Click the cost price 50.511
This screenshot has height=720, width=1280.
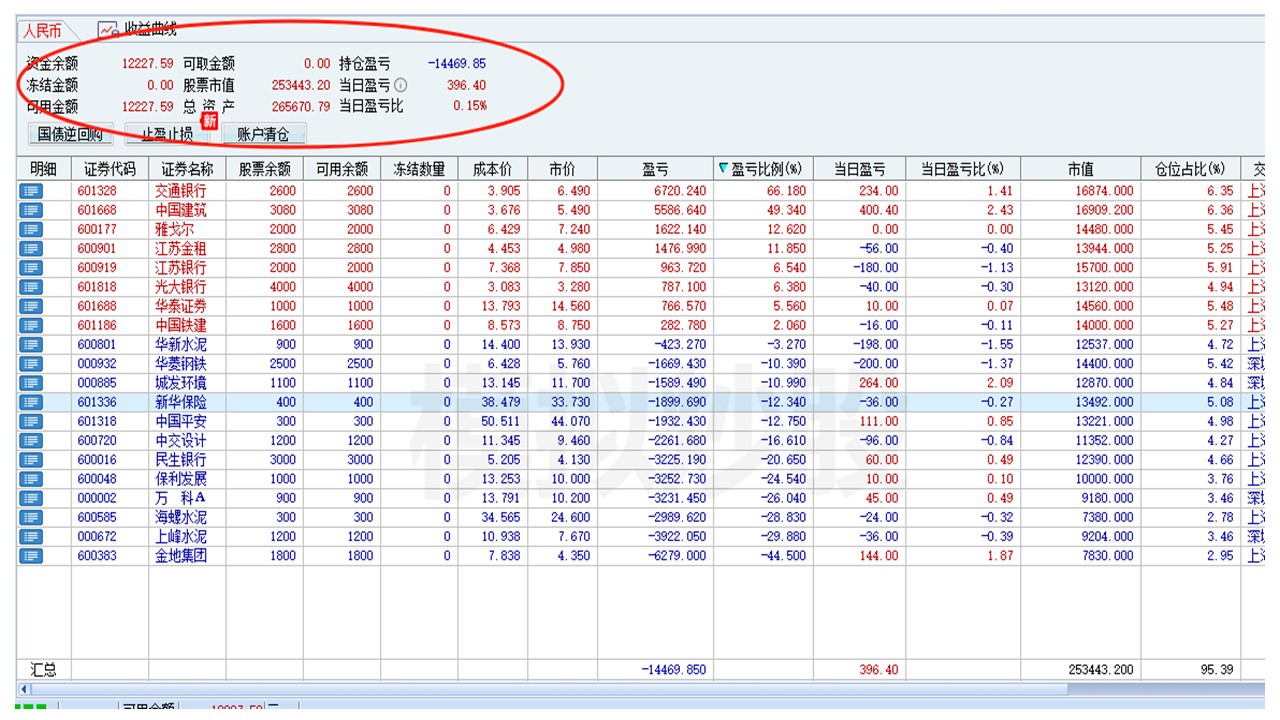point(502,421)
